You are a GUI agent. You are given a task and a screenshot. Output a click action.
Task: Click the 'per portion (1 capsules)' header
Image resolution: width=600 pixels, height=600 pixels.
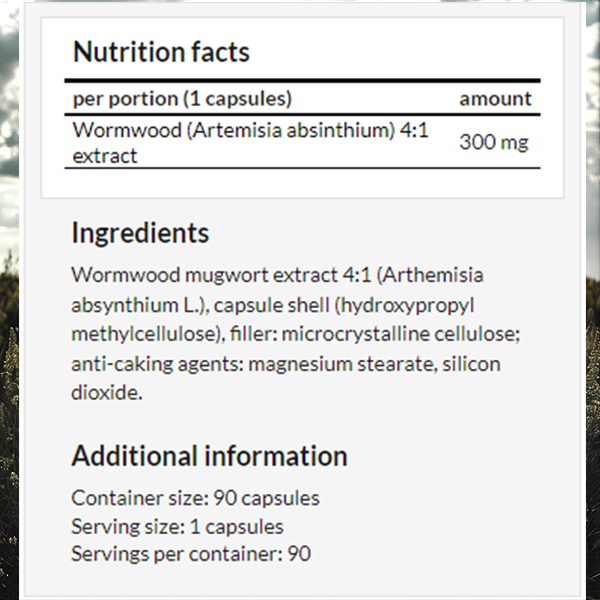click(x=182, y=99)
